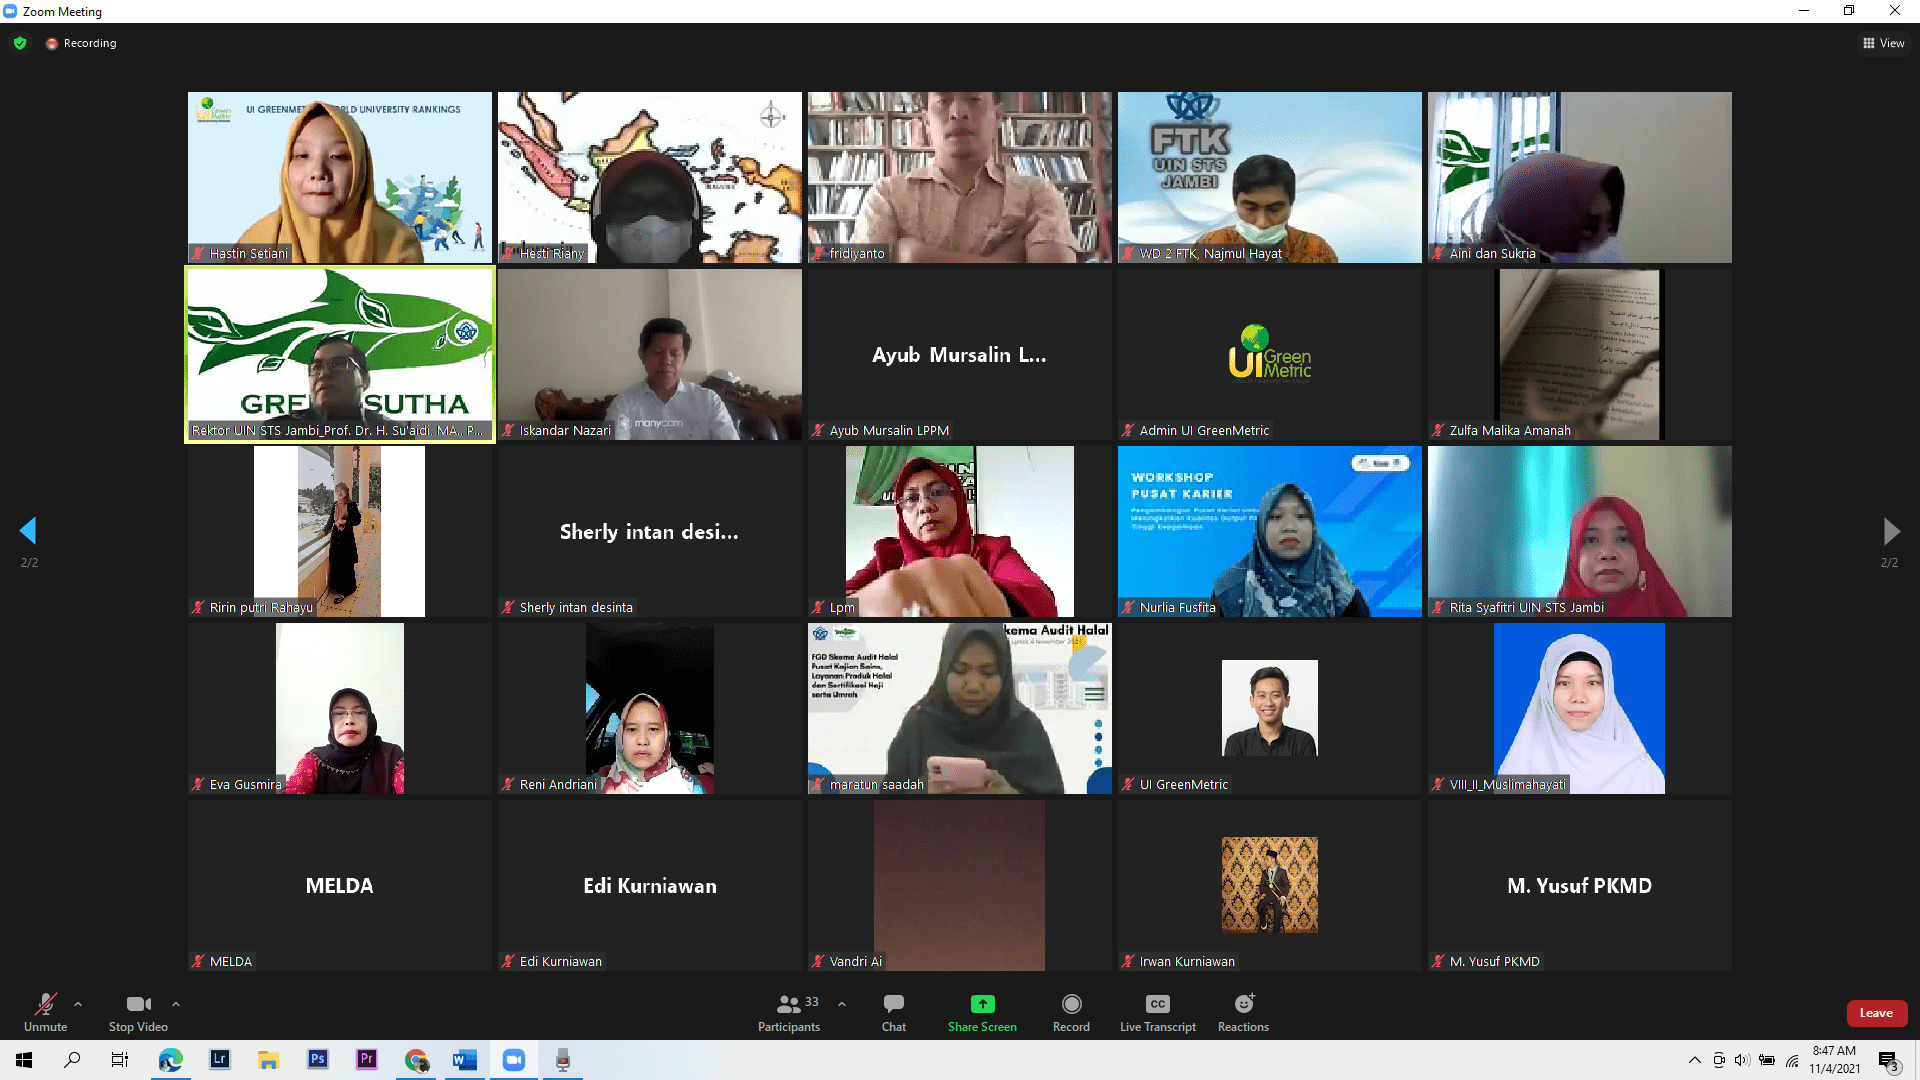This screenshot has height=1080, width=1920.
Task: Select Zulfa Malika Amanah tile
Action: pos(1580,355)
